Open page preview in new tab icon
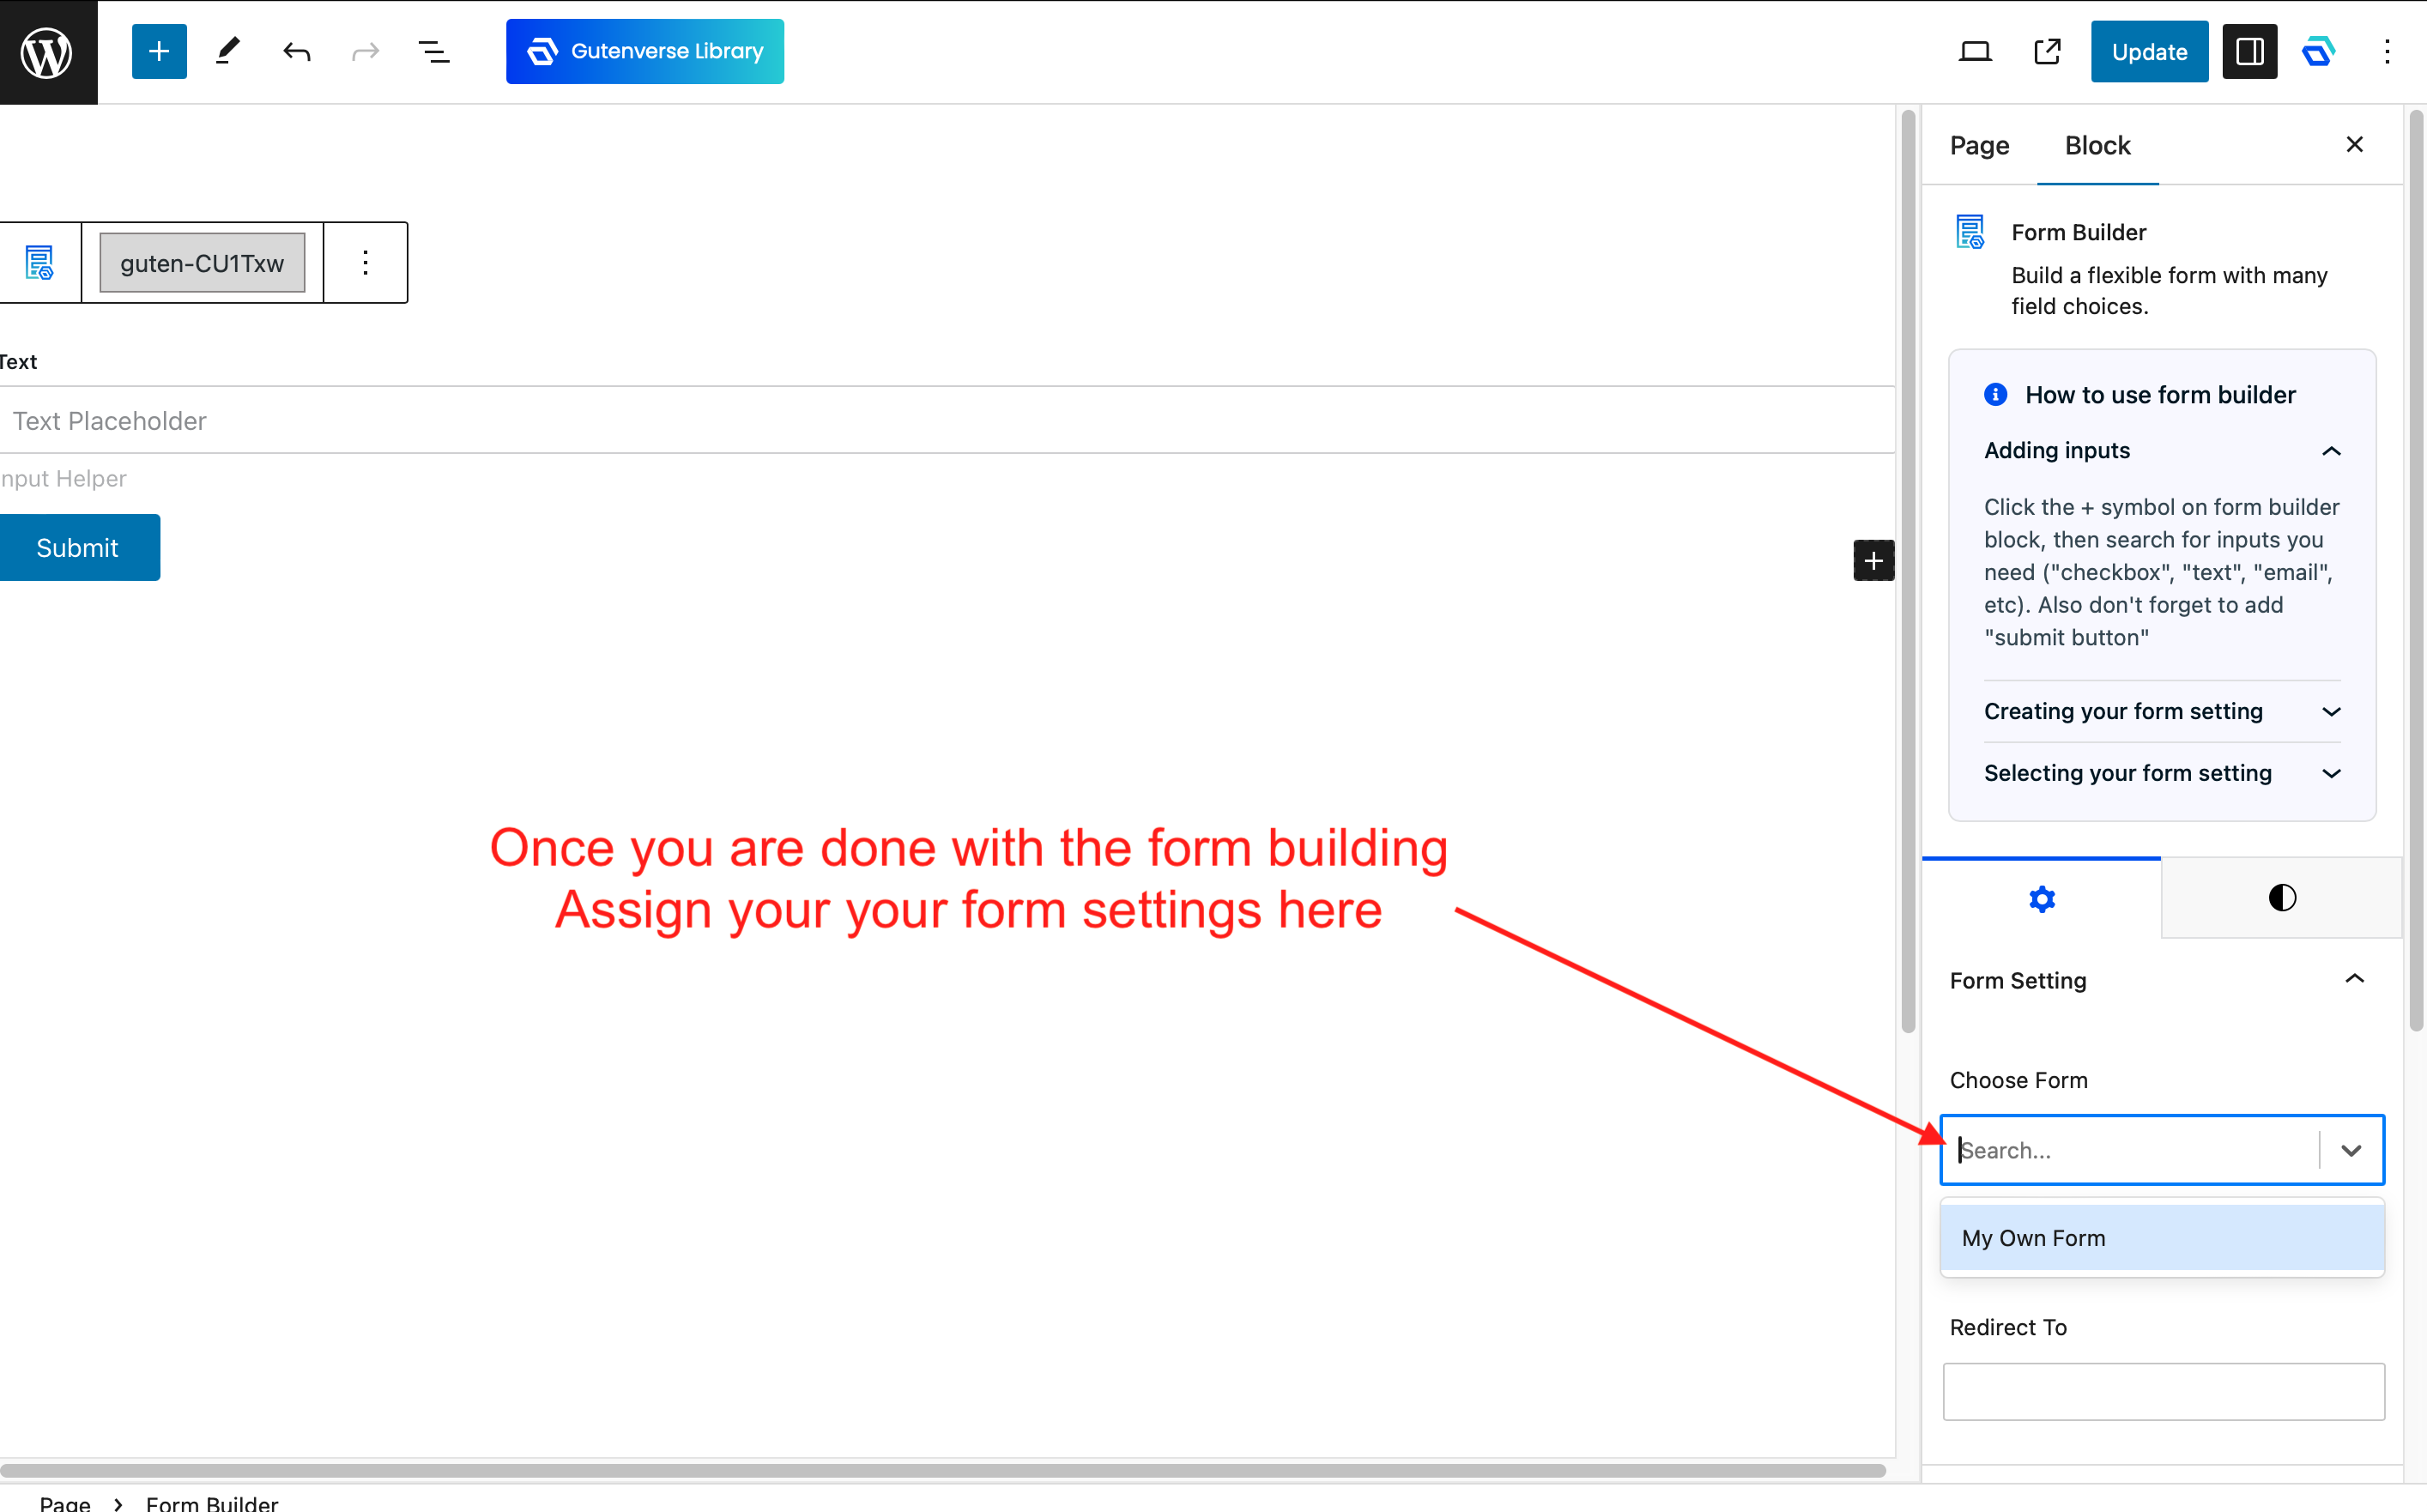The image size is (2427, 1512). (2047, 52)
